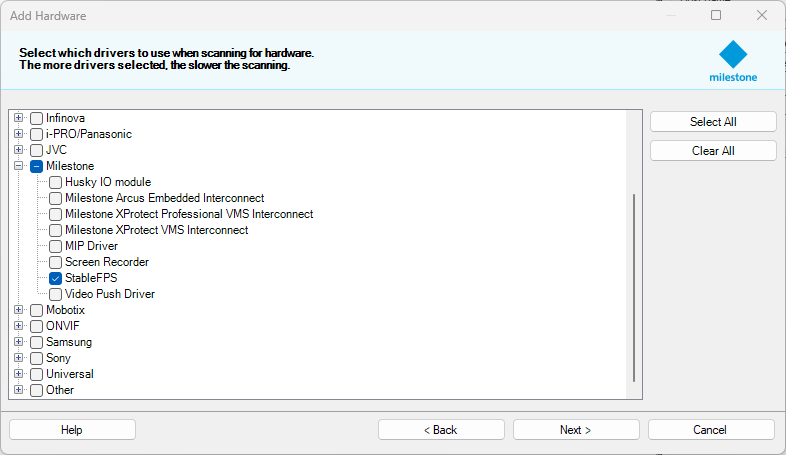The image size is (786, 455).
Task: Enable the Screen Recorder driver checkbox
Action: pos(56,262)
